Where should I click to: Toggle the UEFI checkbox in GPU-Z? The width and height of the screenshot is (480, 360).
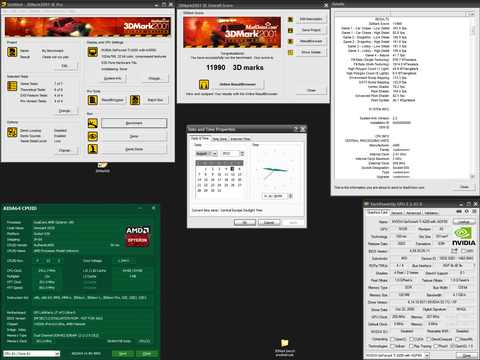tap(463, 251)
